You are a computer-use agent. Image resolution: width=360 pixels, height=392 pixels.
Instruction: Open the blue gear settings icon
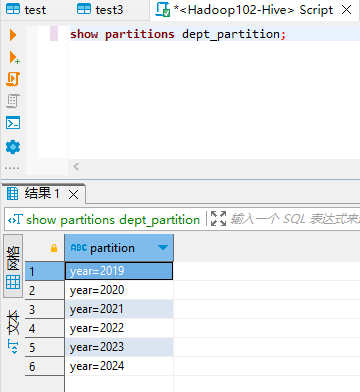(13, 147)
